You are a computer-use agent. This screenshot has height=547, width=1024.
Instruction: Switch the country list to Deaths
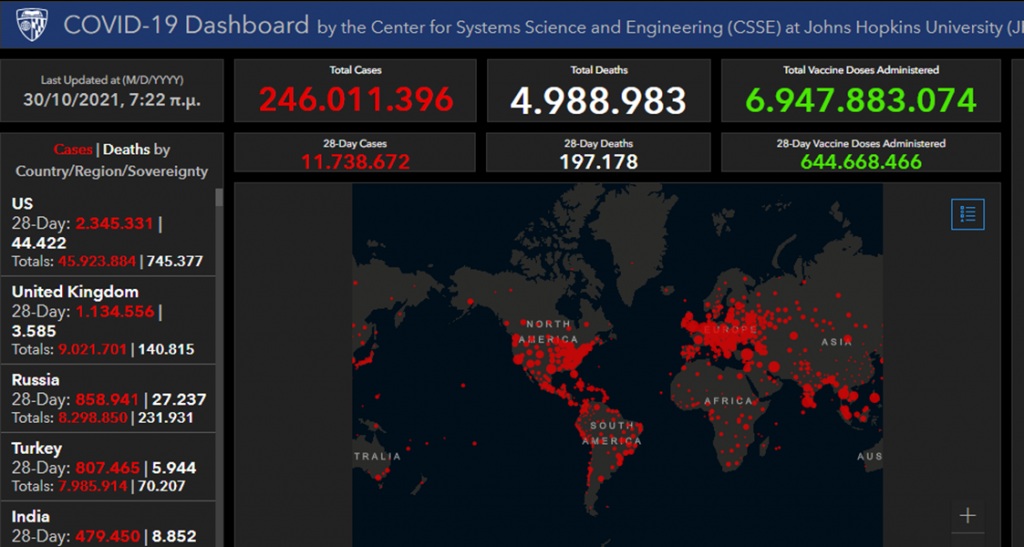point(126,149)
